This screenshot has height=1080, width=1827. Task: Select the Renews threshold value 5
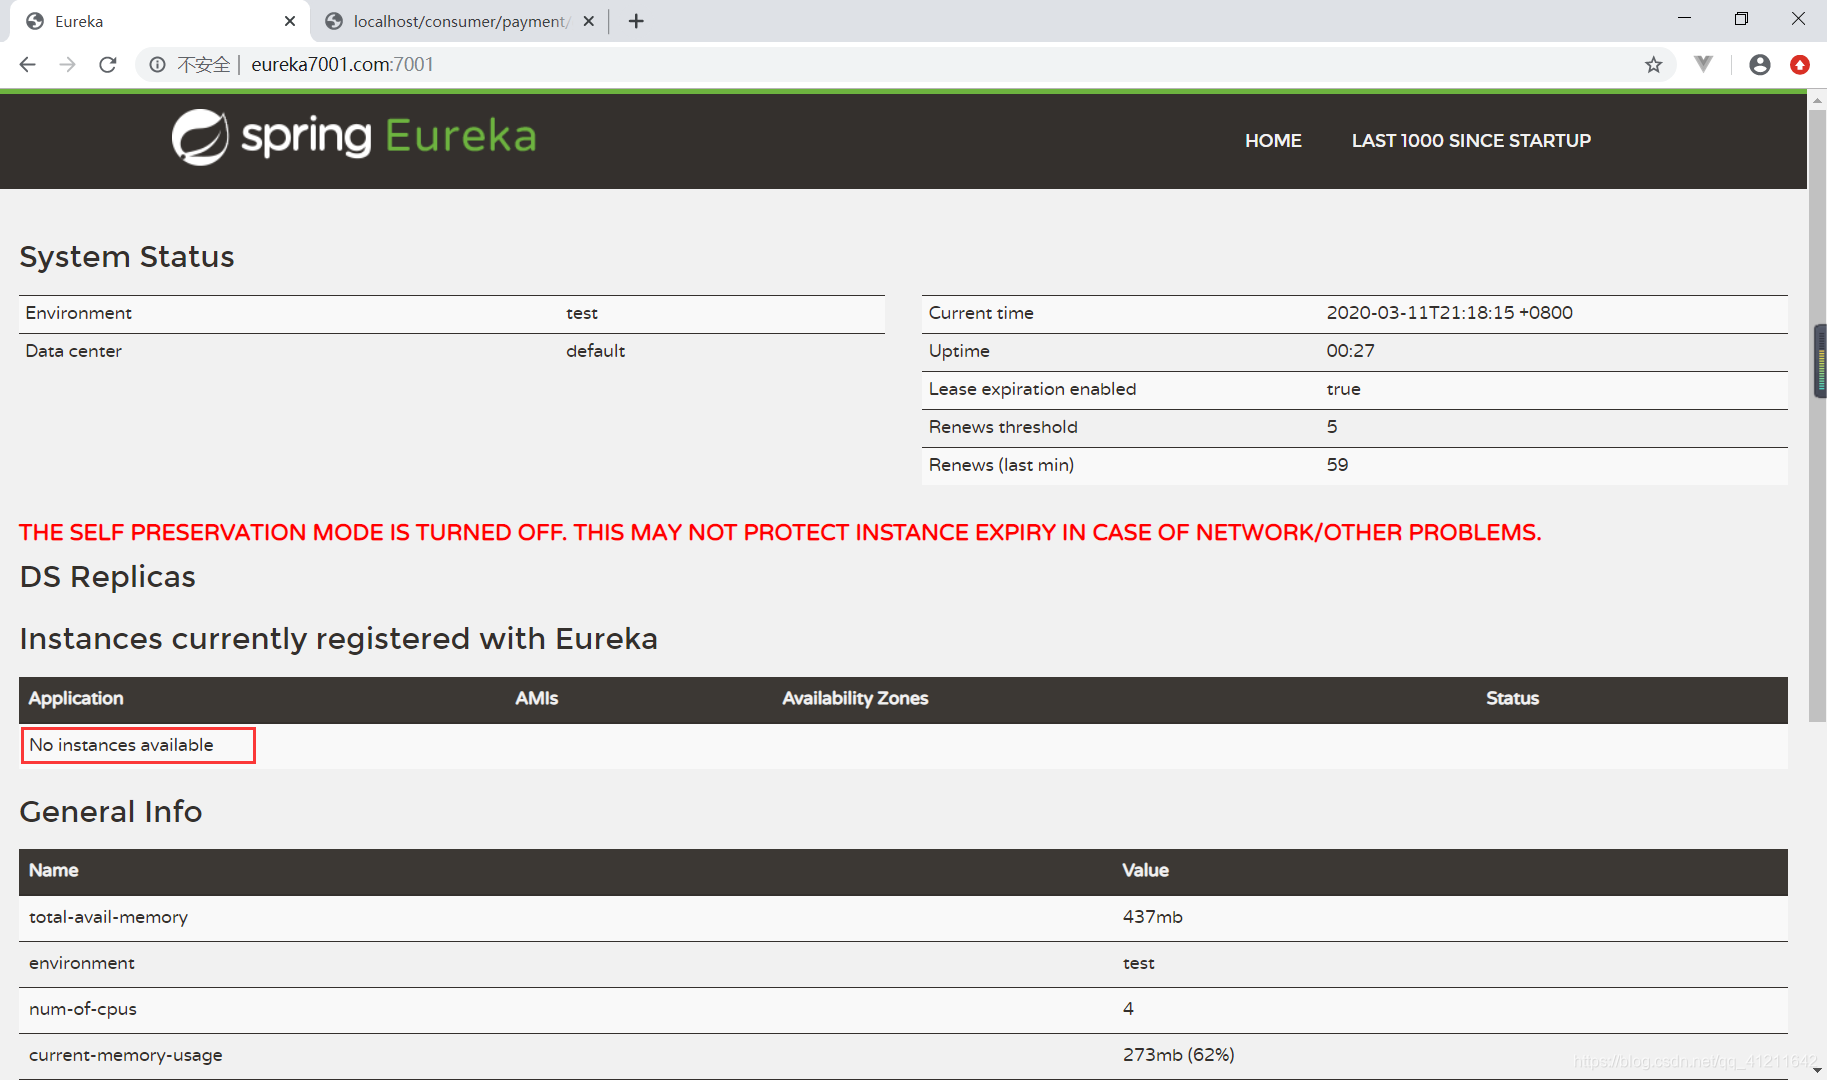1332,427
